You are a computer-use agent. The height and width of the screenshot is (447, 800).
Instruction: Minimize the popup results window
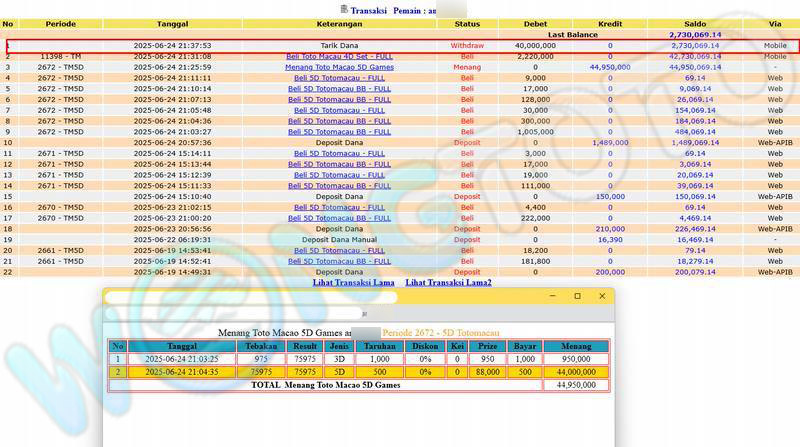(551, 297)
